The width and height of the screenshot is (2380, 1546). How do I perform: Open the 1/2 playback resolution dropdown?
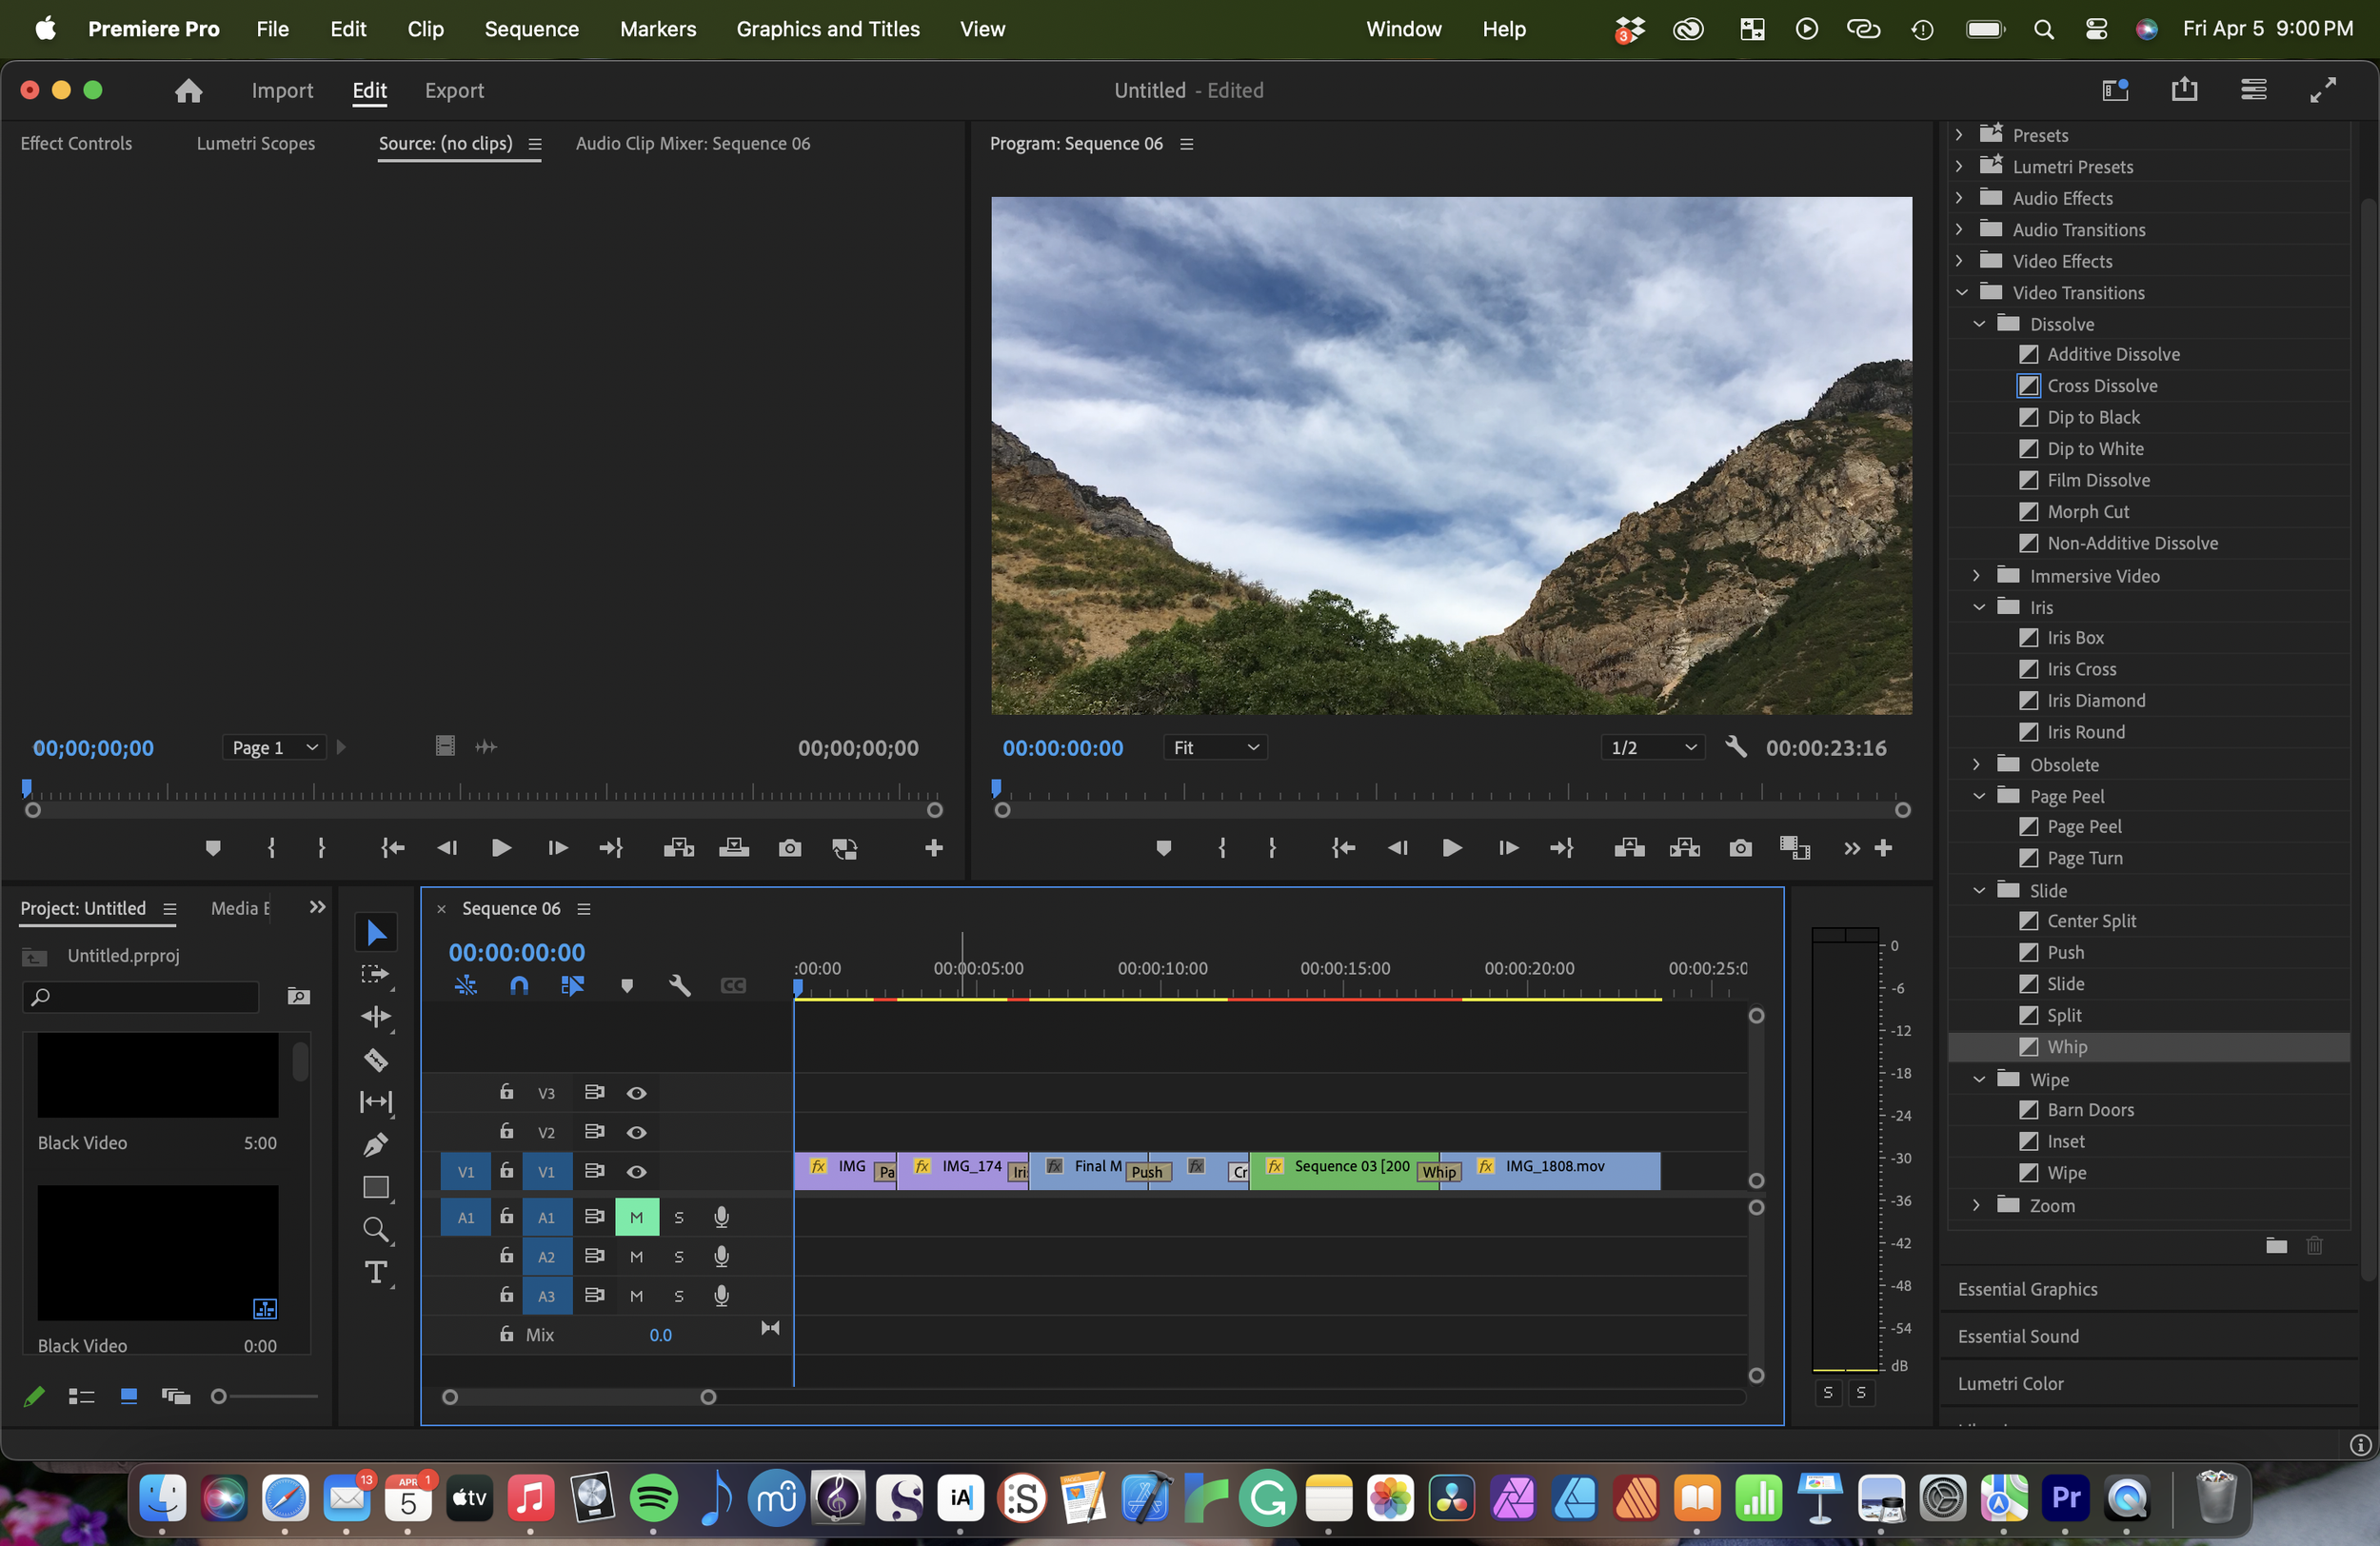[x=1652, y=747]
